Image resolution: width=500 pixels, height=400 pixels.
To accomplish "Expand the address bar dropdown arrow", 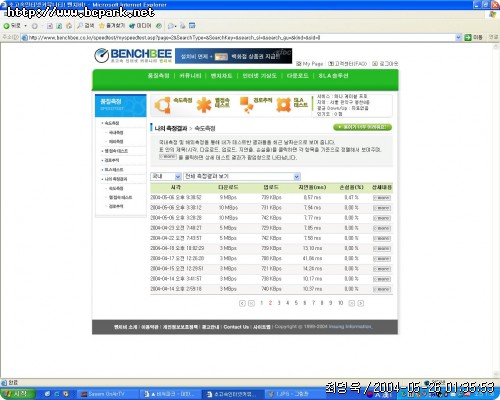I will click(458, 37).
